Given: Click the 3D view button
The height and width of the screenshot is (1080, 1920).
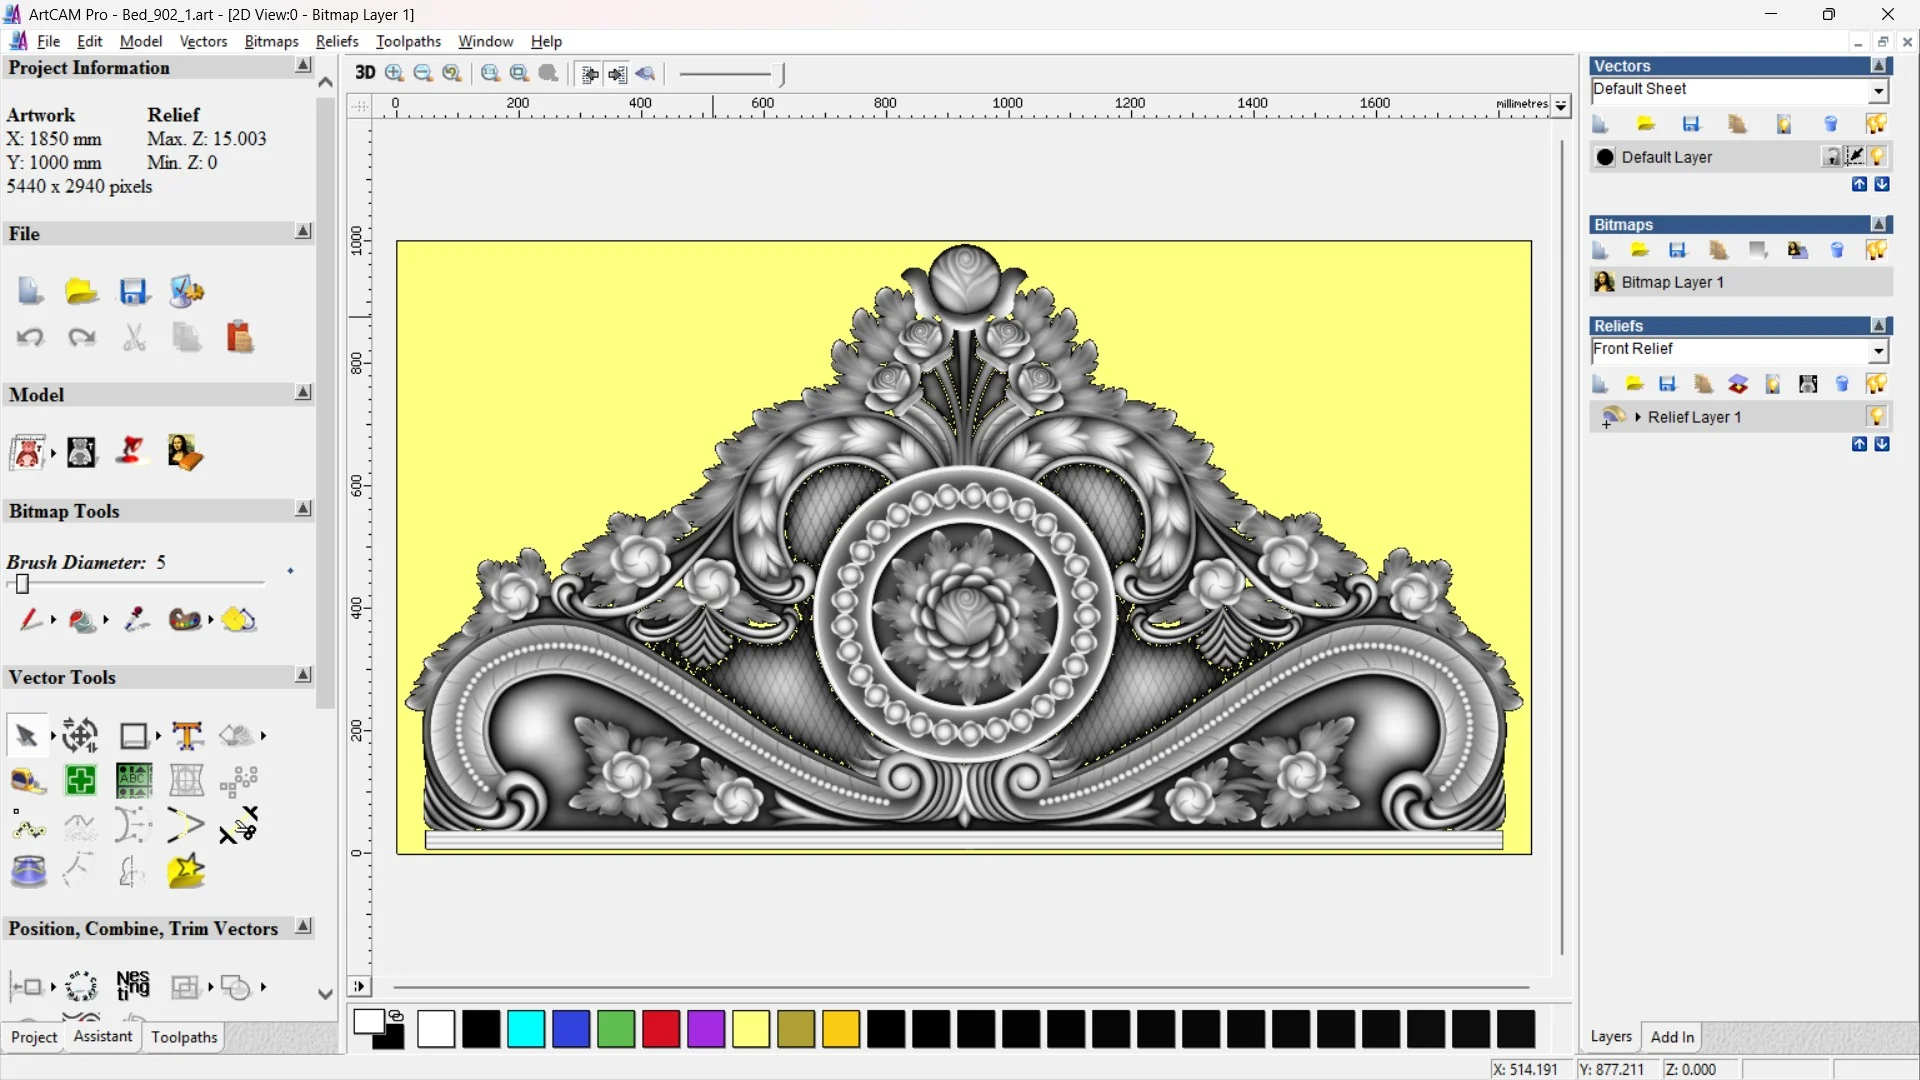Looking at the screenshot, I should 365,73.
